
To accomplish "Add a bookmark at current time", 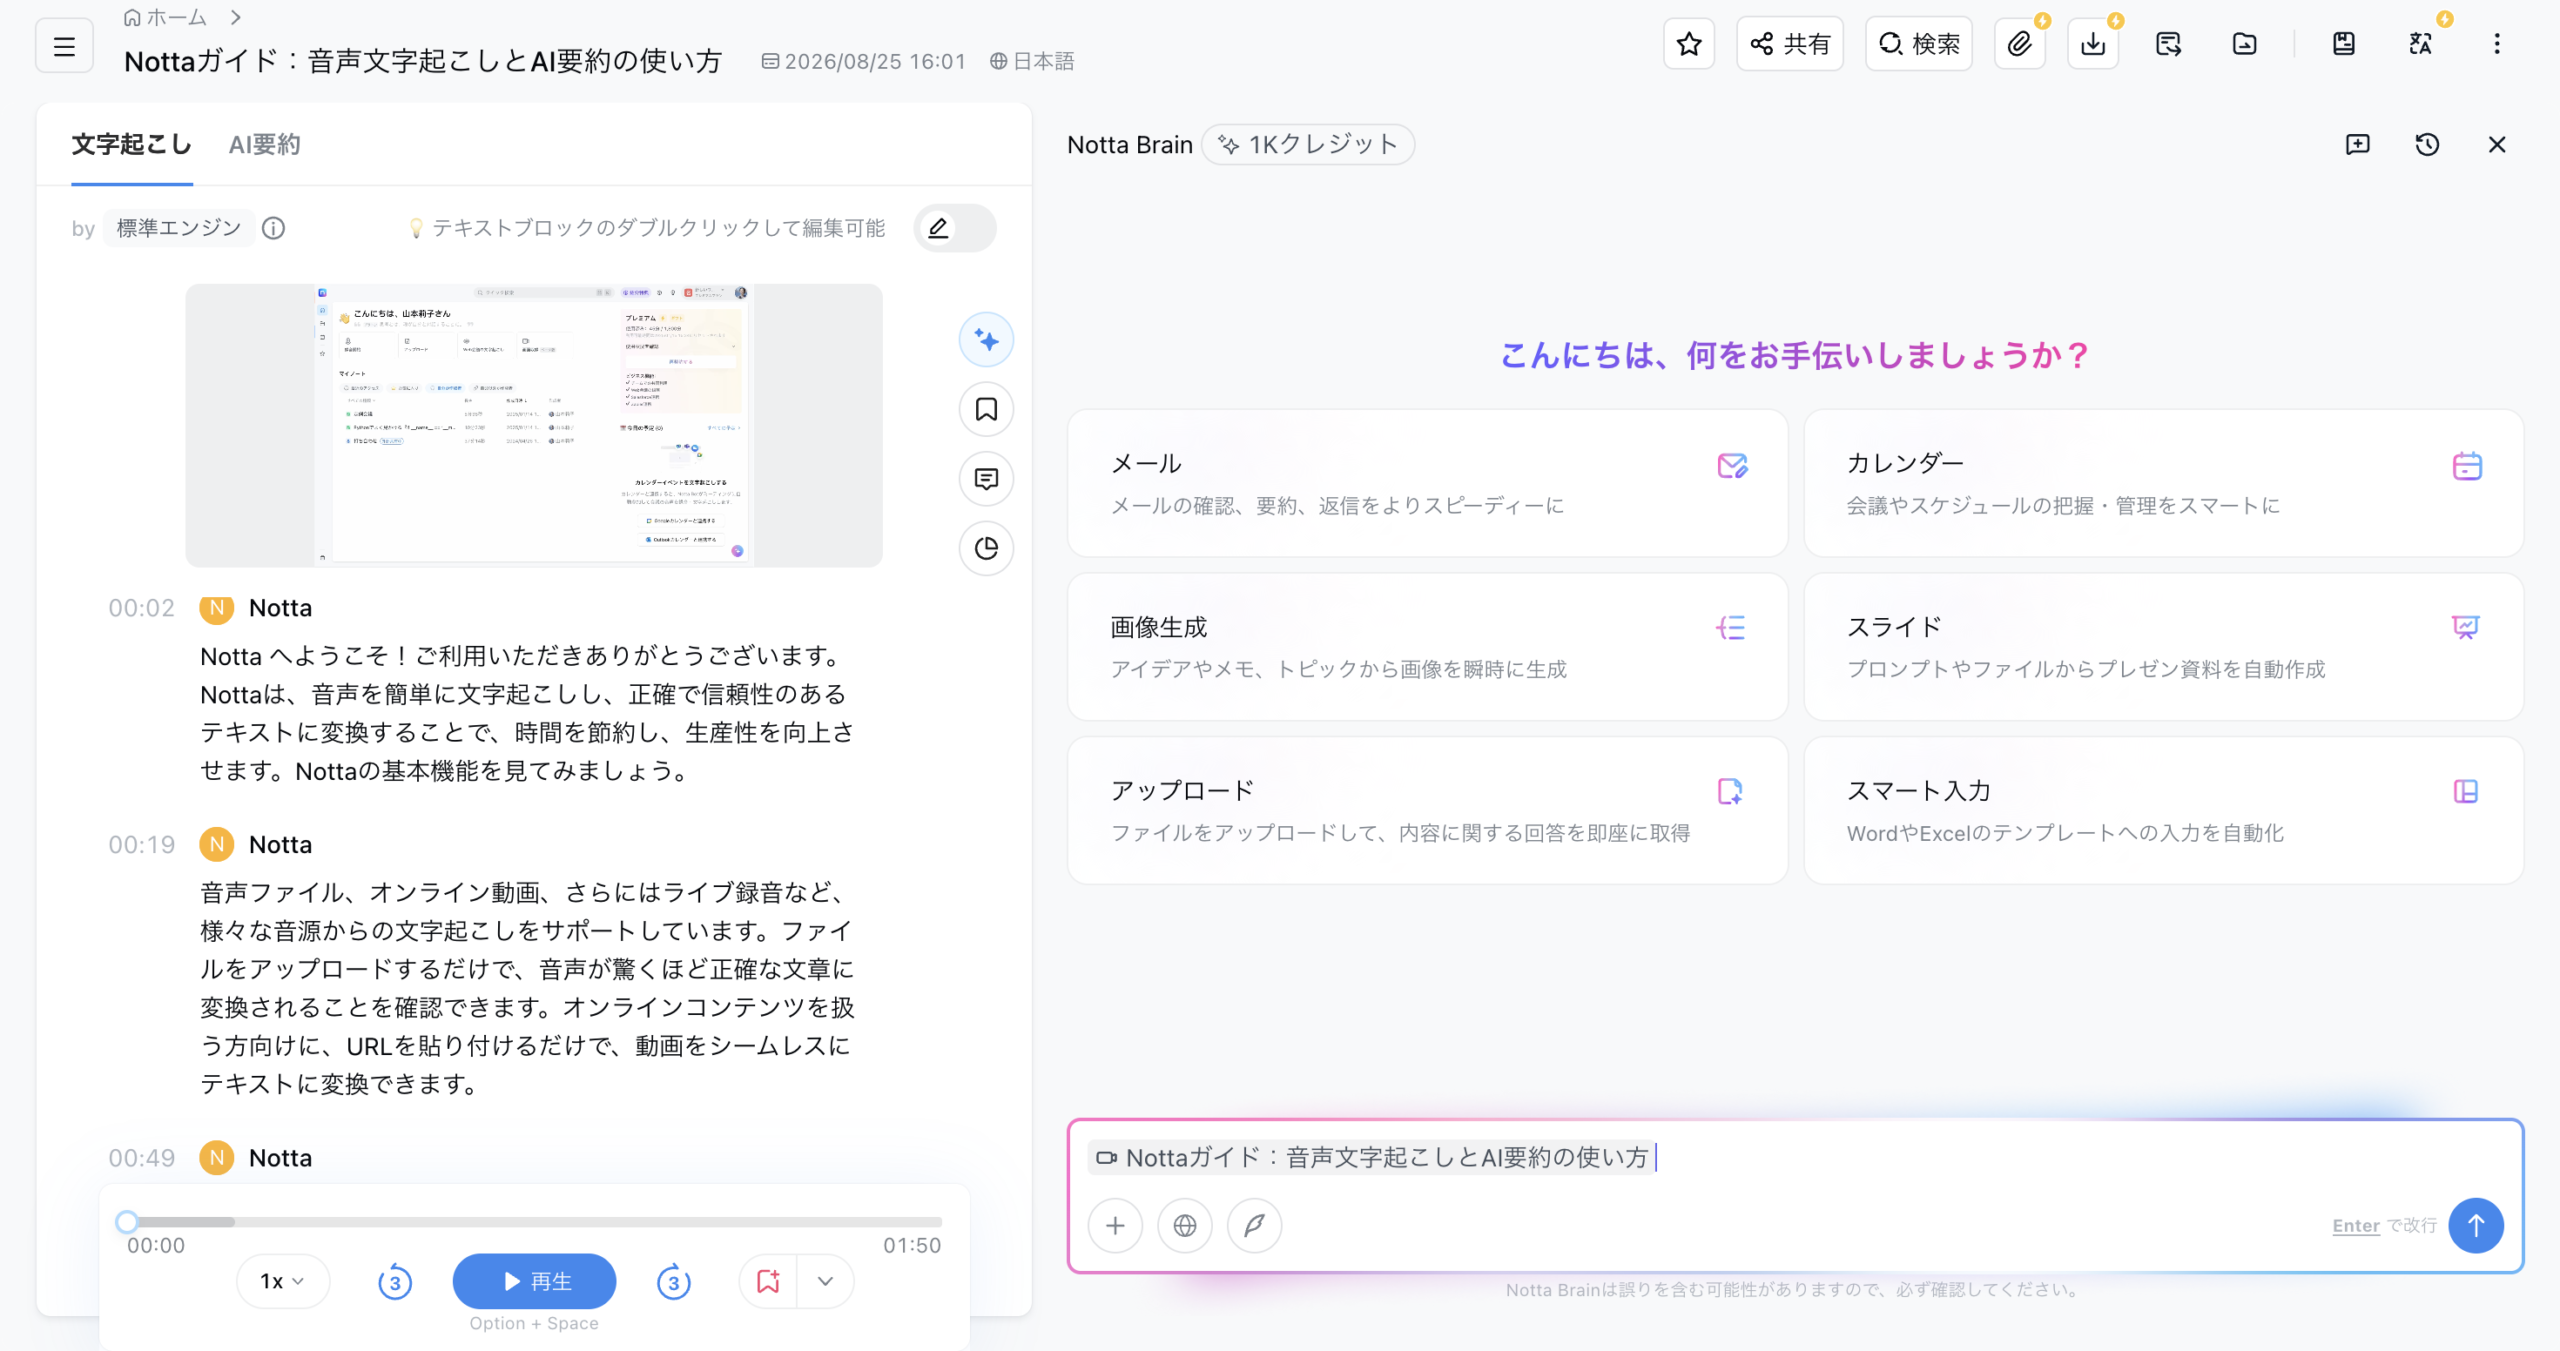I will point(768,1281).
